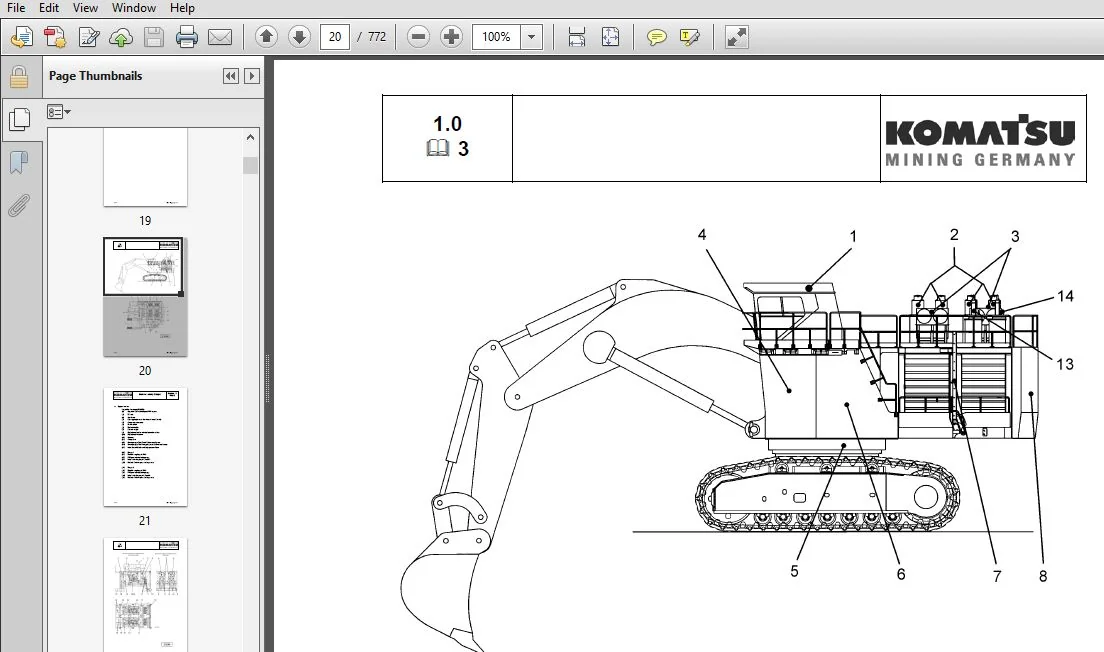The height and width of the screenshot is (652, 1104).
Task: Add a sticky note comment
Action: coord(656,37)
